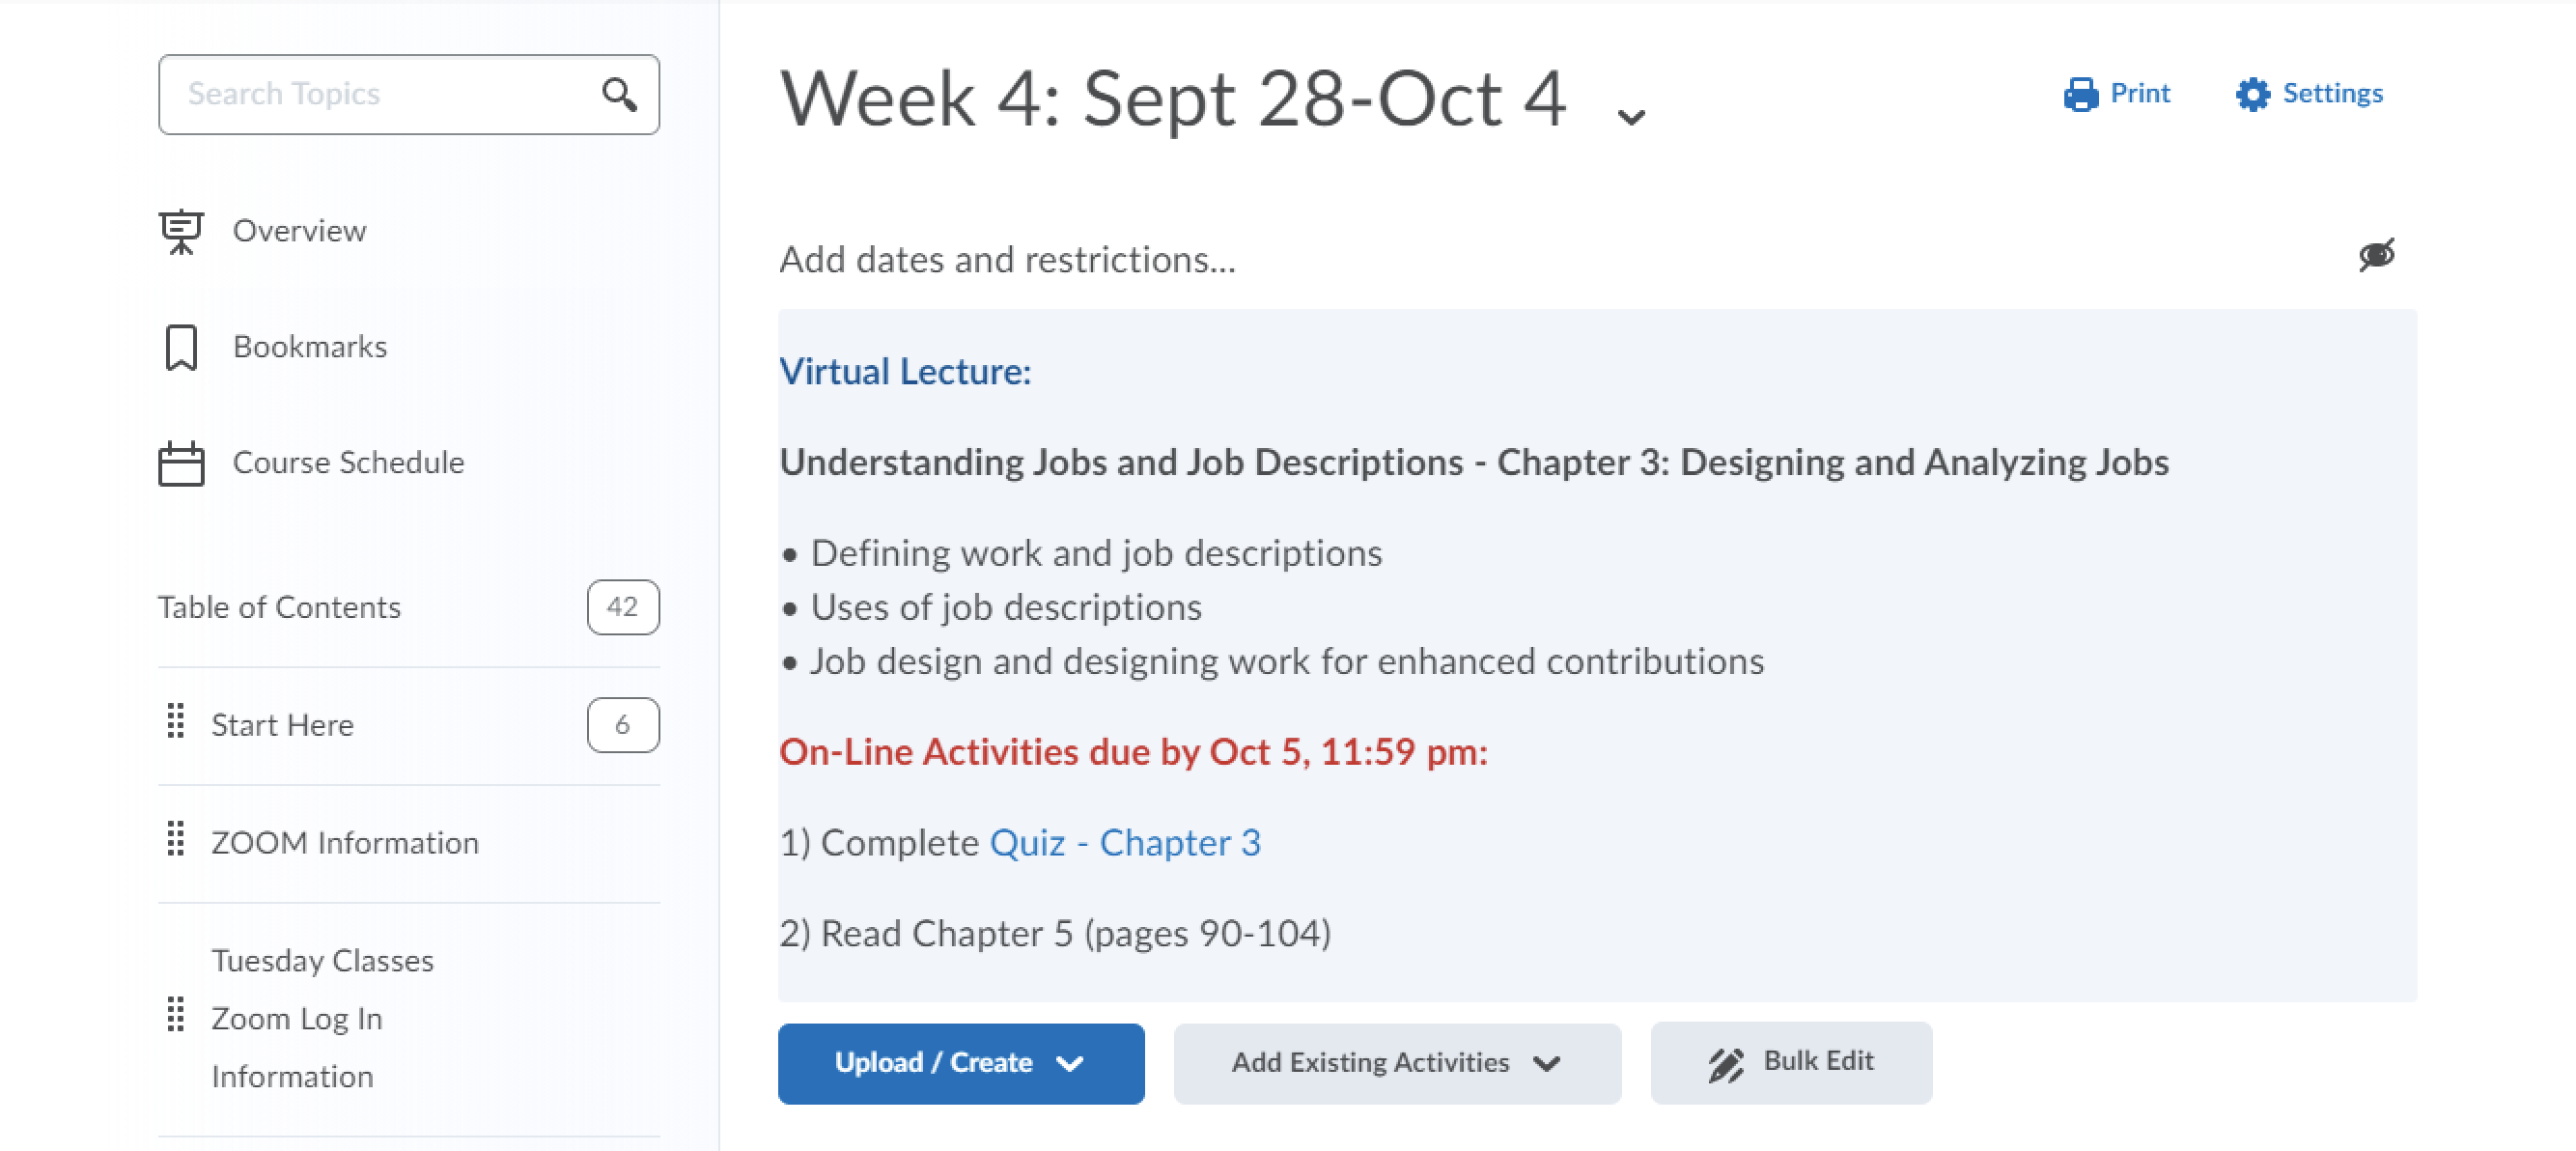Click the Bulk Edit pencil icon
Image resolution: width=2576 pixels, height=1151 pixels.
click(1726, 1064)
